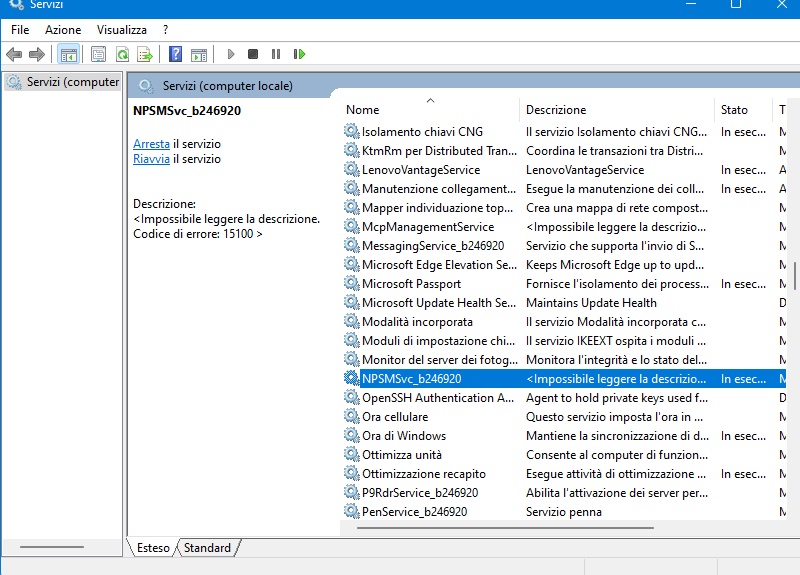
Task: Open the Azione menu
Action: pos(63,30)
